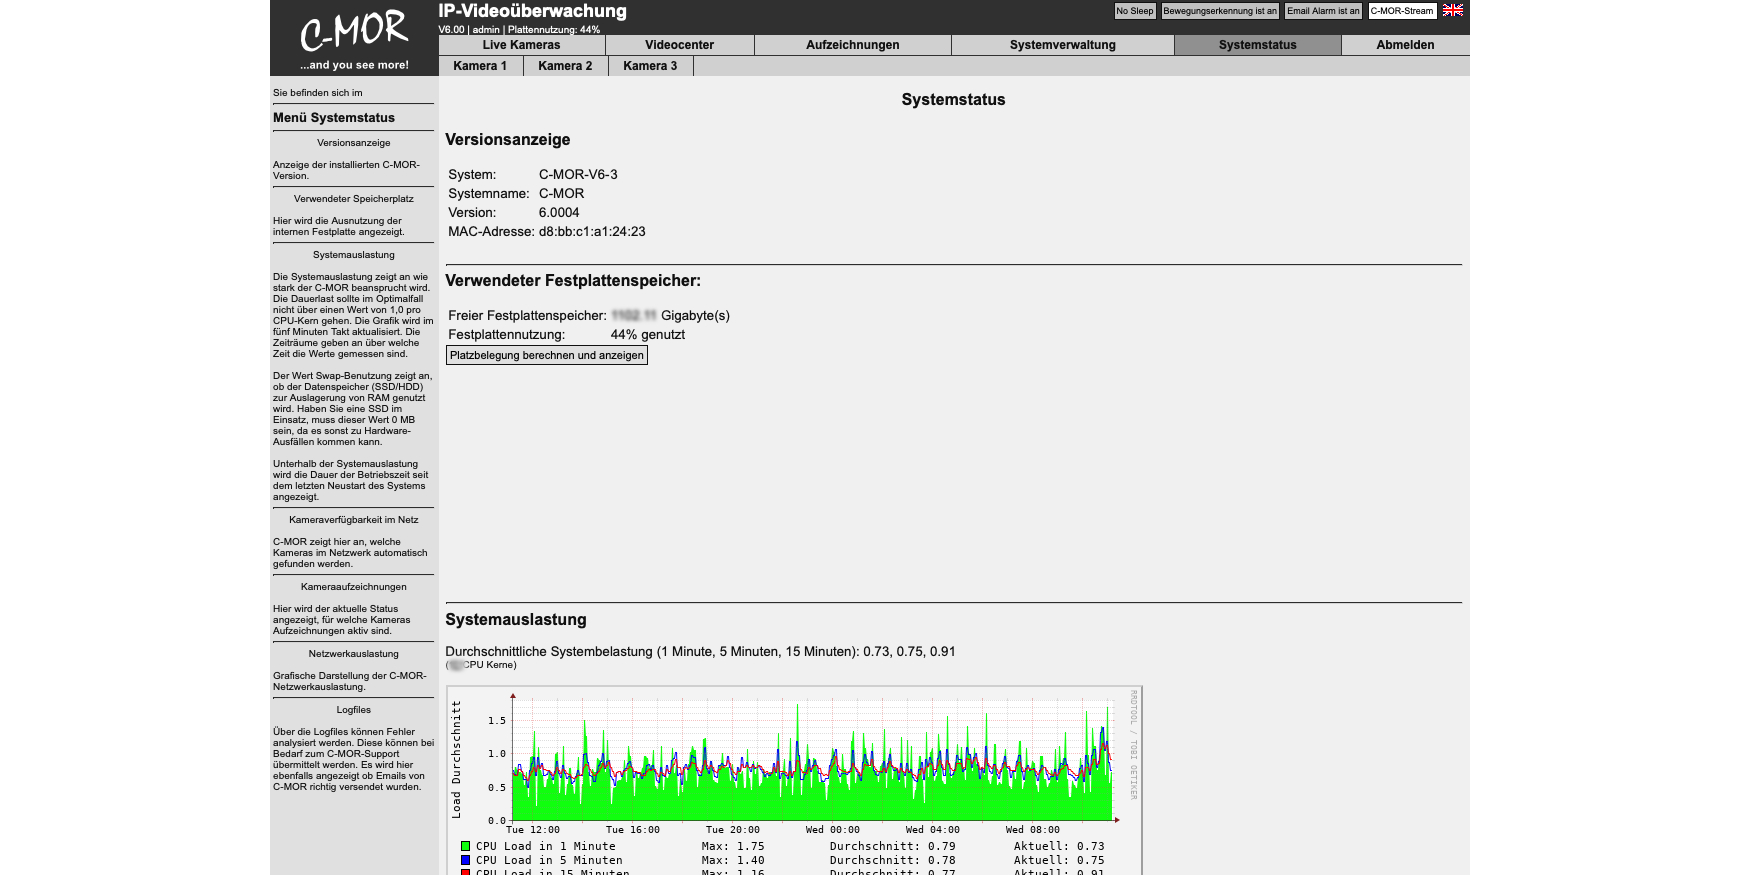
Task: Click the No Sleep button
Action: click(1135, 11)
